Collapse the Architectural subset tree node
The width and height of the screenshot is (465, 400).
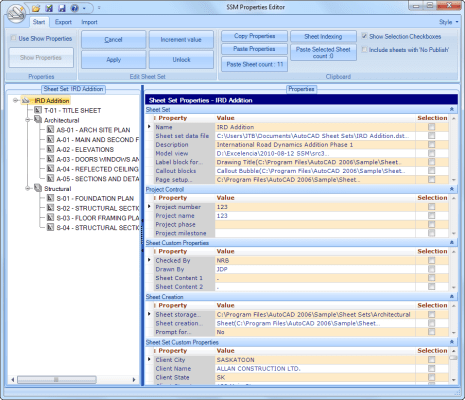pyautogui.click(x=28, y=120)
